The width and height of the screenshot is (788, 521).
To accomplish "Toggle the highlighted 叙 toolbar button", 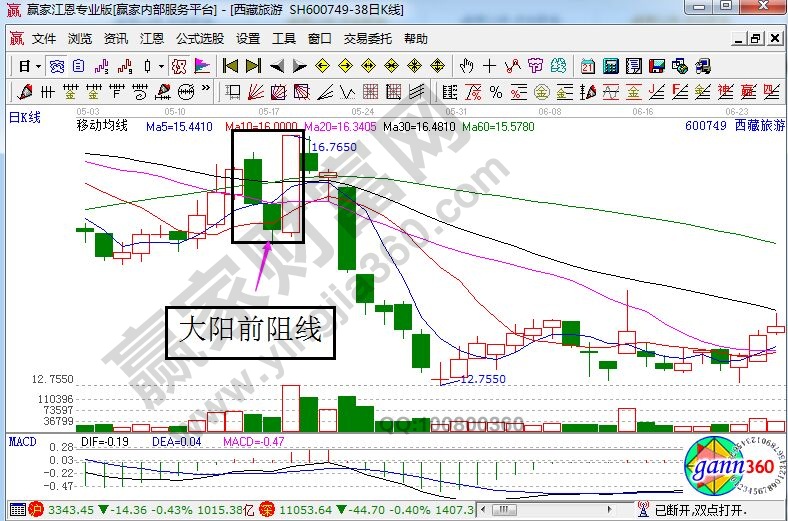I will tap(178, 67).
